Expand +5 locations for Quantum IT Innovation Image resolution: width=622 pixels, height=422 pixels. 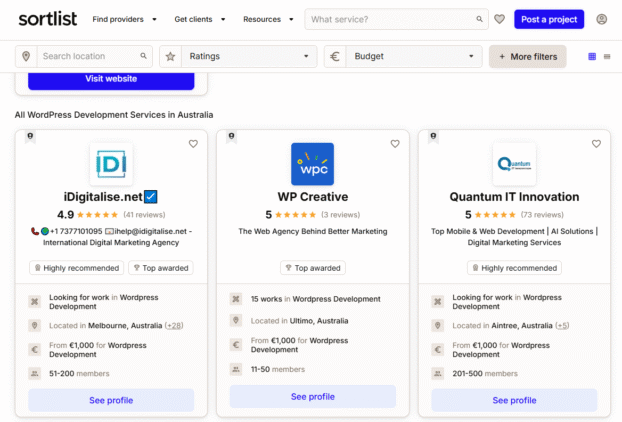pos(562,326)
